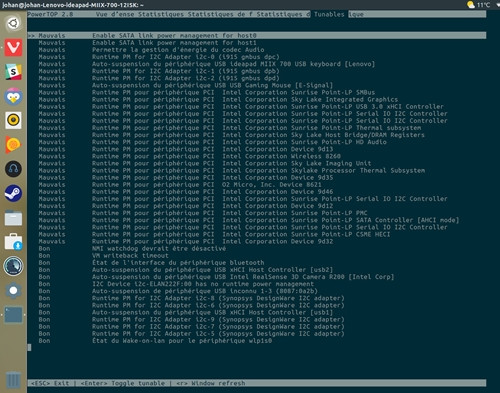Select I2C Device i2c-ELAN222F:00 row

click(257, 284)
